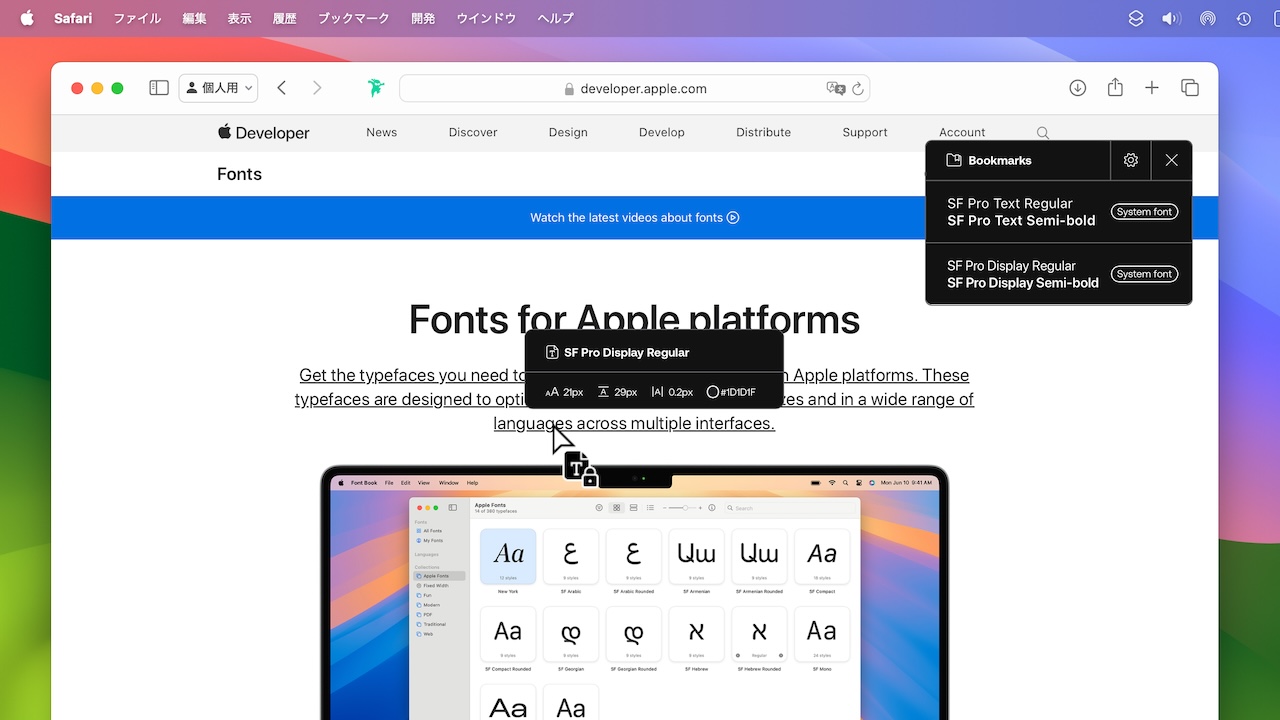Viewport: 1280px width, 720px height.
Task: Show the tab overview icon
Action: tap(1190, 88)
